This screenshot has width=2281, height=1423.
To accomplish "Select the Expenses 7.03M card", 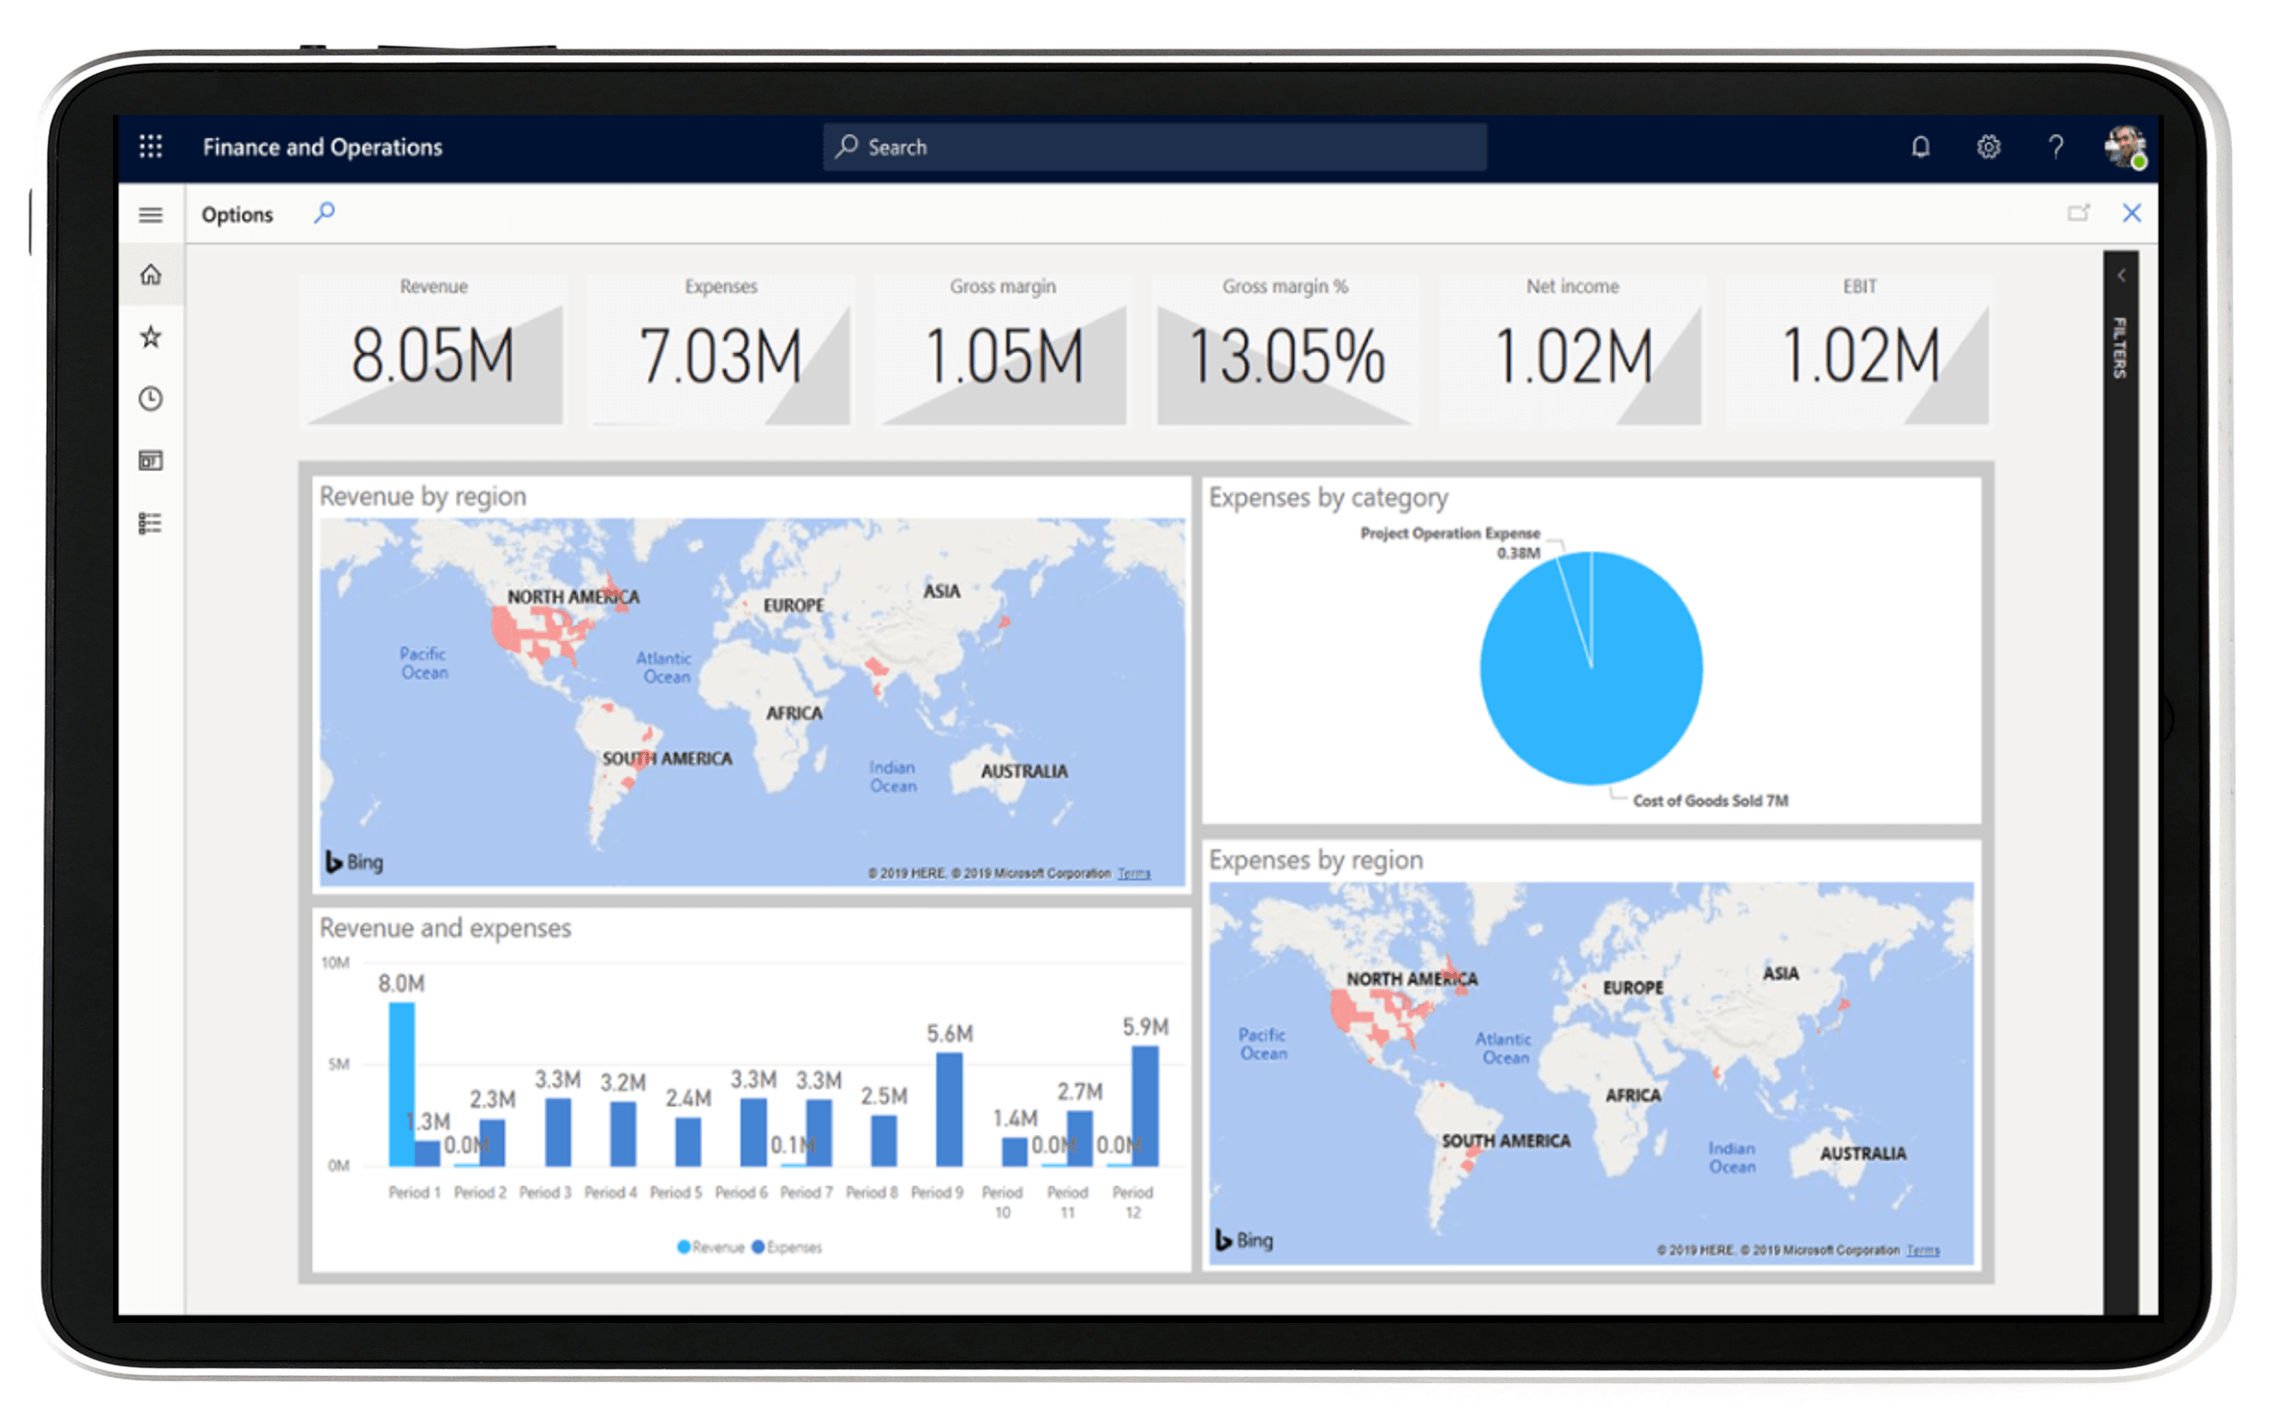I will pos(720,350).
